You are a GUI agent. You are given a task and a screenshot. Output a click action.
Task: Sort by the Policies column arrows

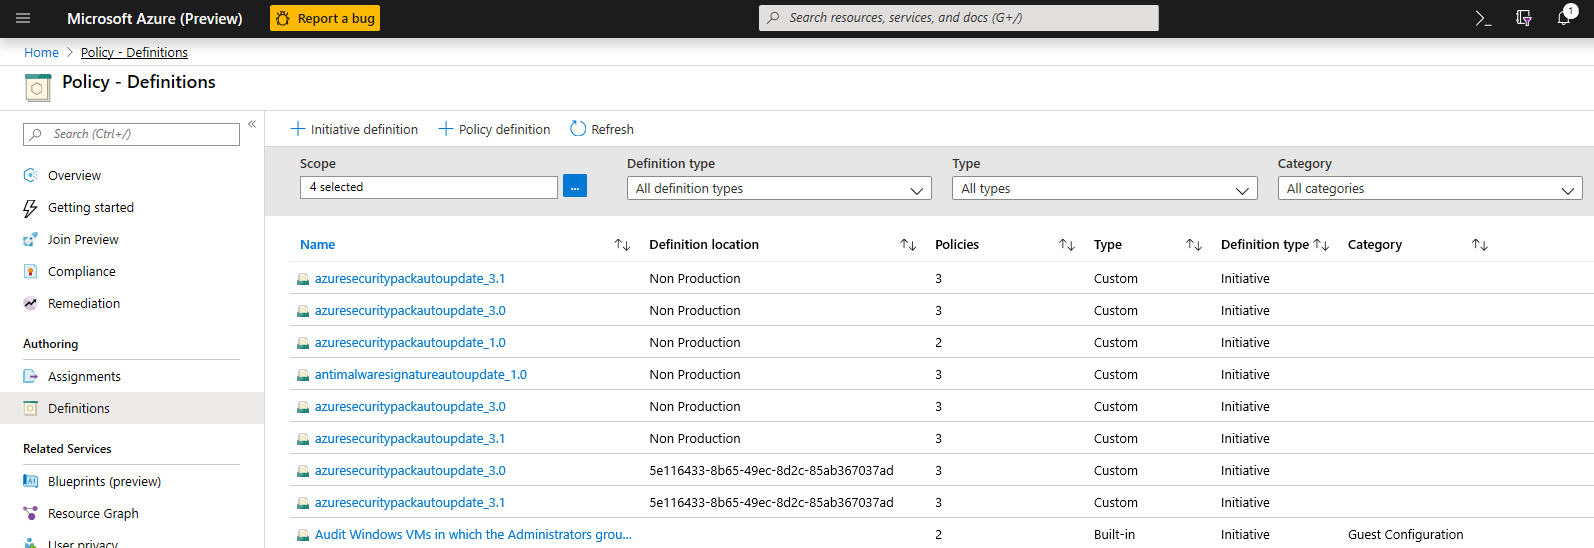[1067, 245]
